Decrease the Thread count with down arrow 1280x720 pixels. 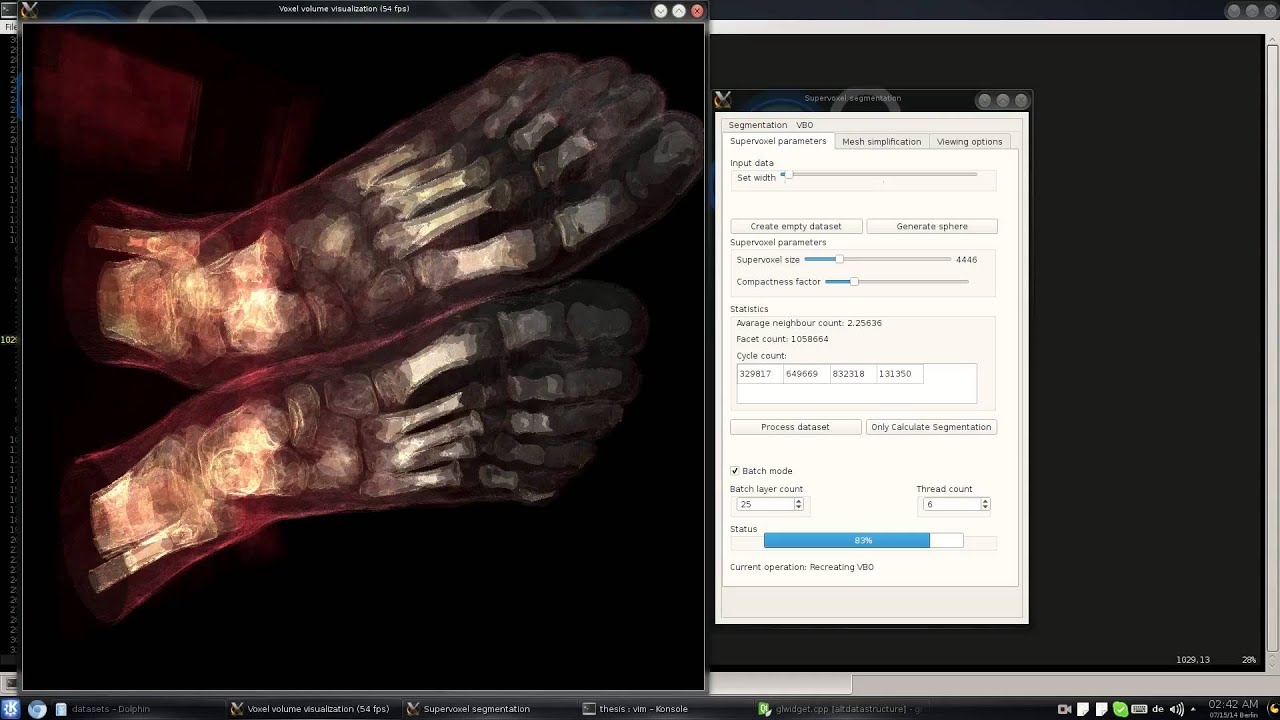click(x=985, y=508)
